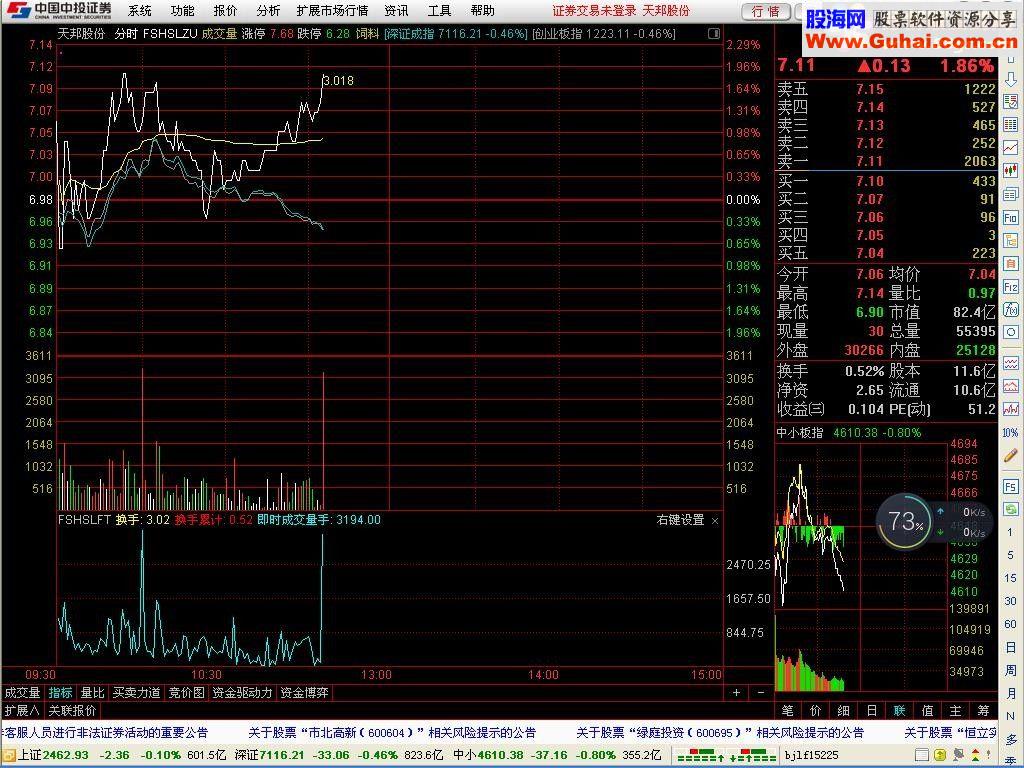This screenshot has width=1024, height=768.
Task: Open the 资讯 menu
Action: [x=396, y=10]
